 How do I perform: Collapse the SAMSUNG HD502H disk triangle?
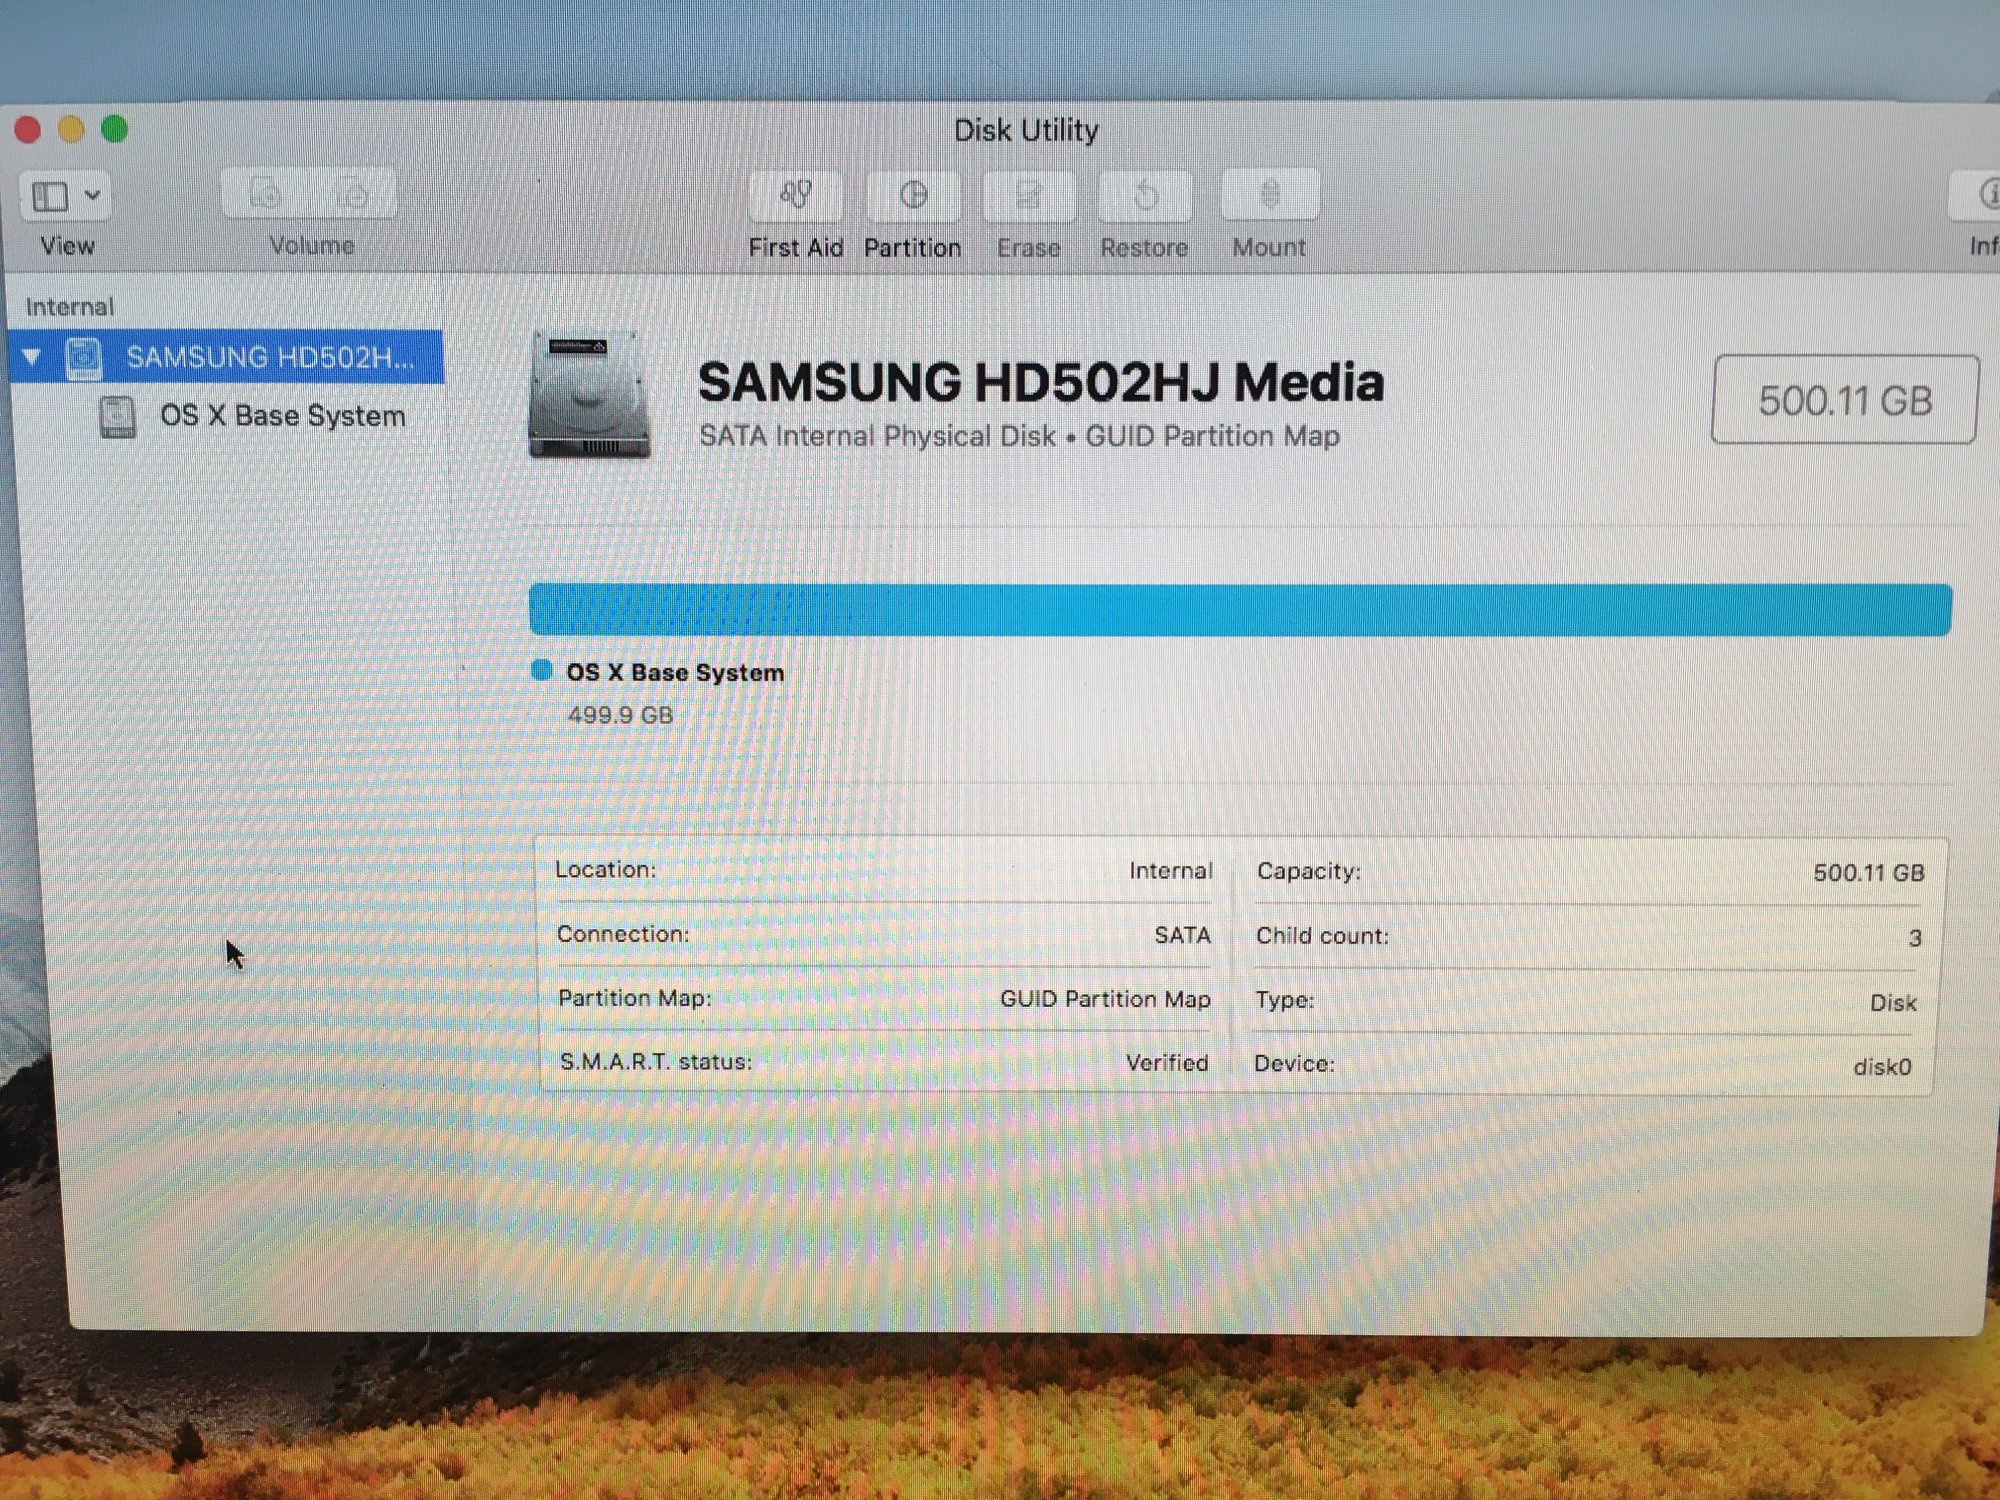click(32, 357)
